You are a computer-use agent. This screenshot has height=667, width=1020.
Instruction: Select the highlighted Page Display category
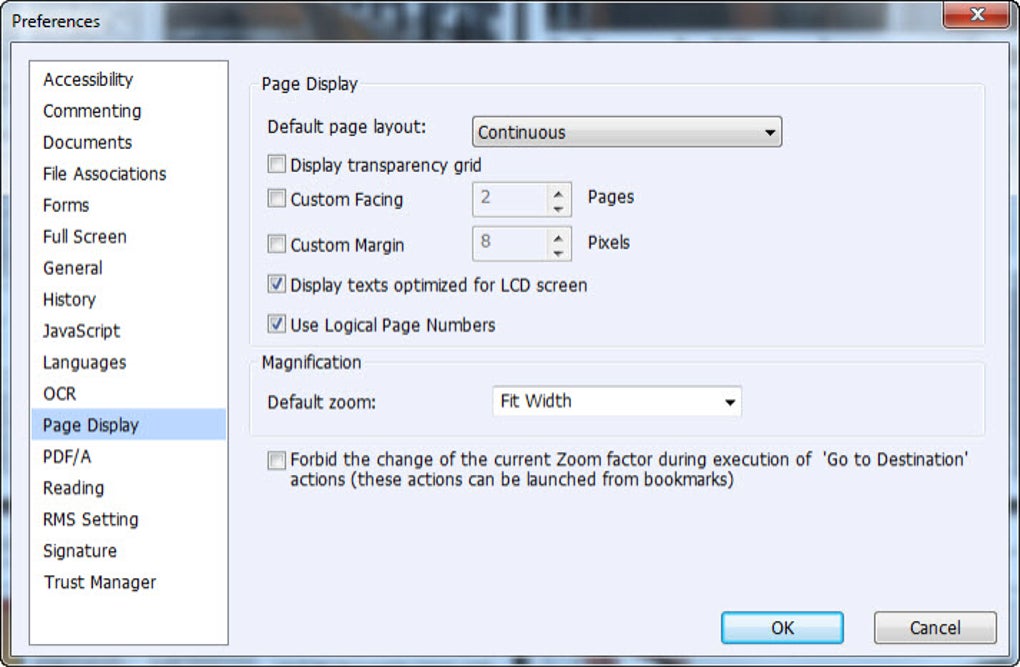pyautogui.click(x=129, y=425)
